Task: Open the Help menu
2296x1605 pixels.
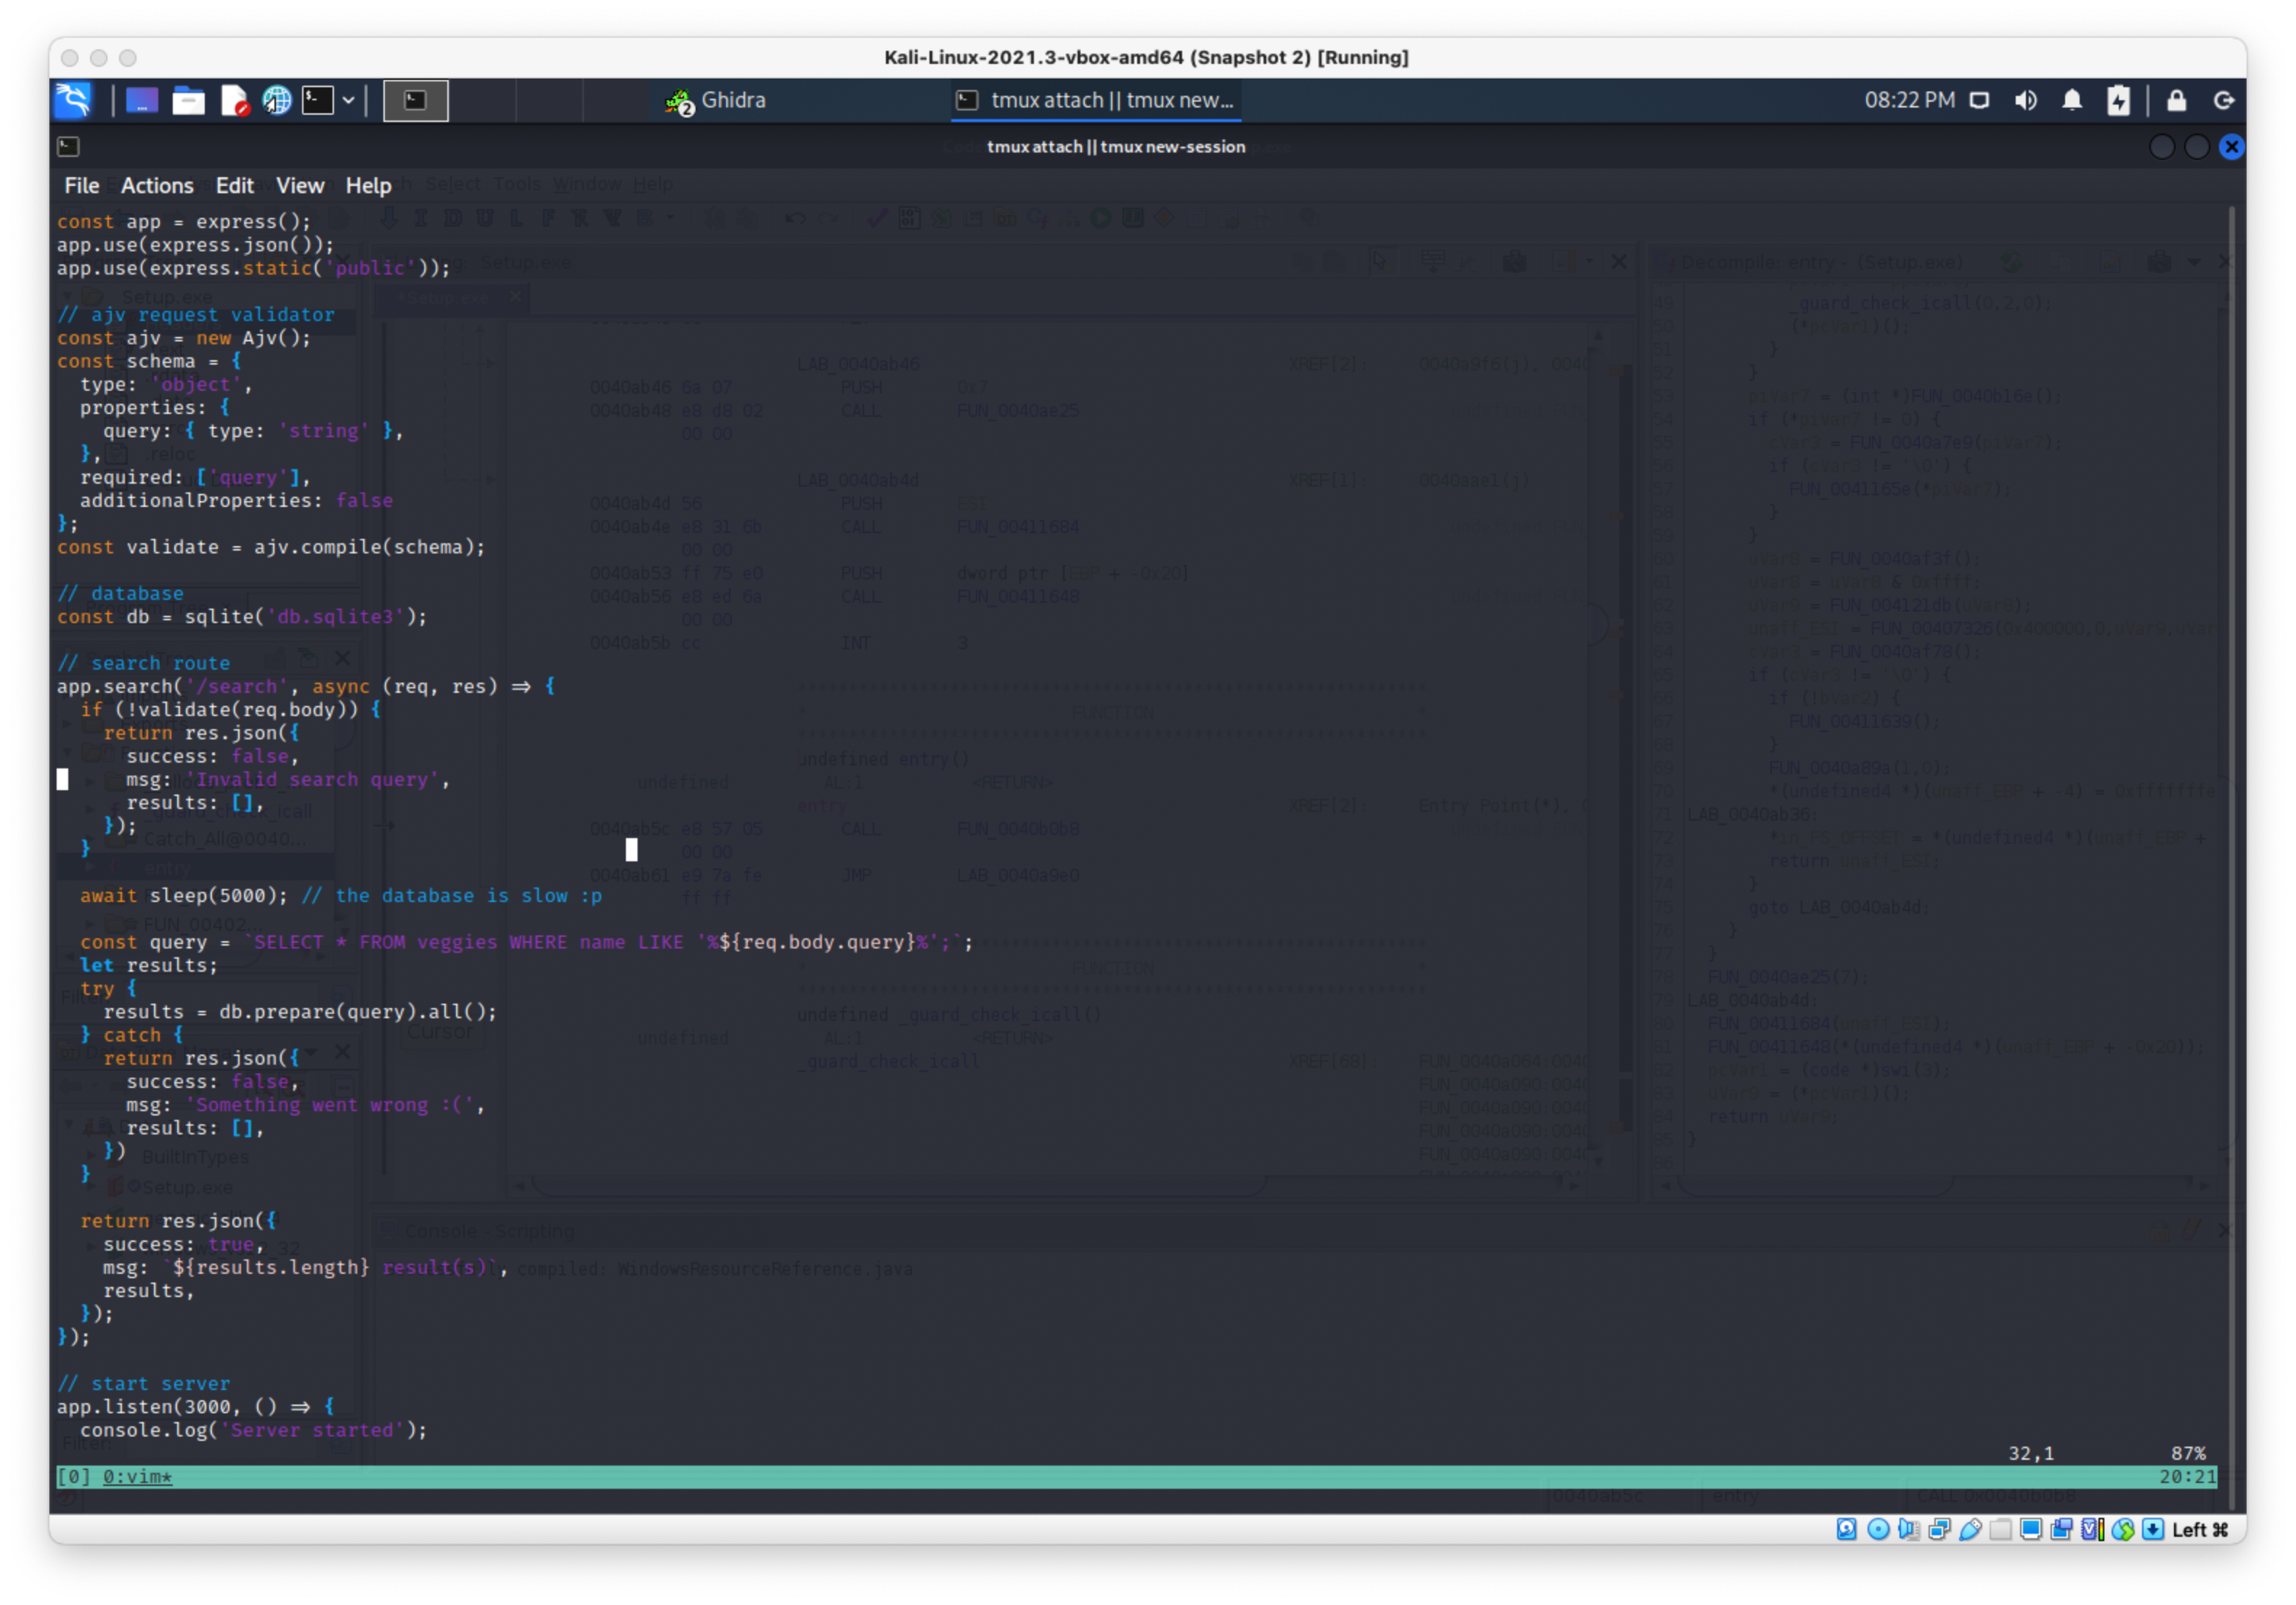Action: [368, 185]
